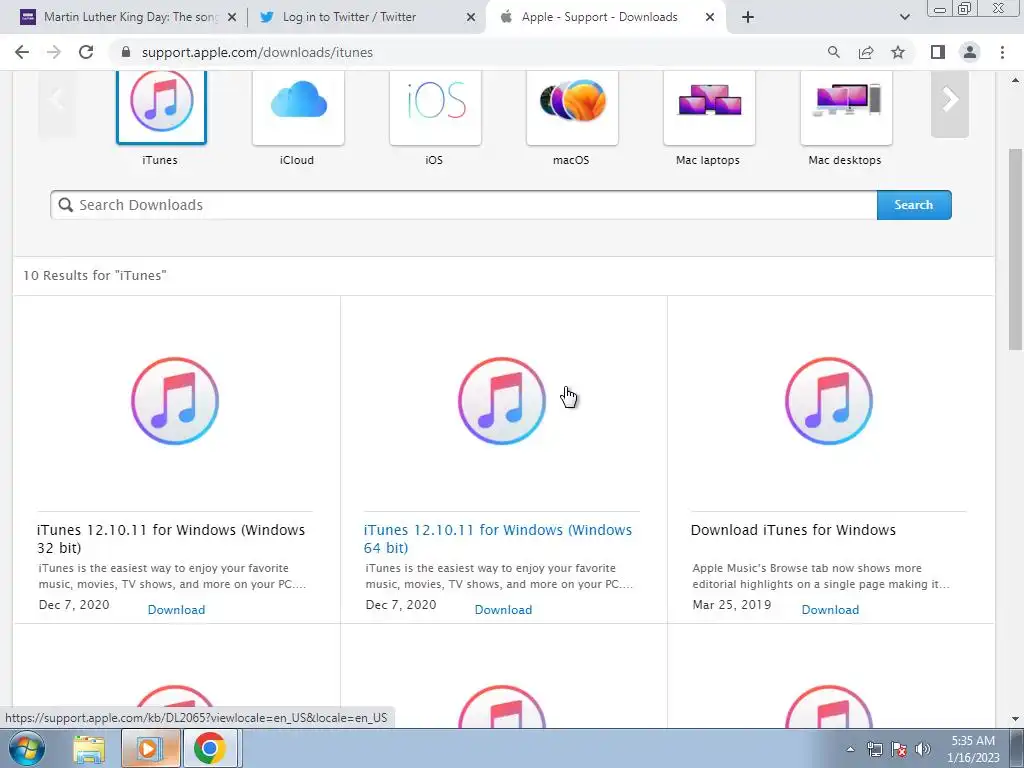Open iTunes 12.10.11 Windows 64 bit title
The width and height of the screenshot is (1024, 768).
(498, 539)
